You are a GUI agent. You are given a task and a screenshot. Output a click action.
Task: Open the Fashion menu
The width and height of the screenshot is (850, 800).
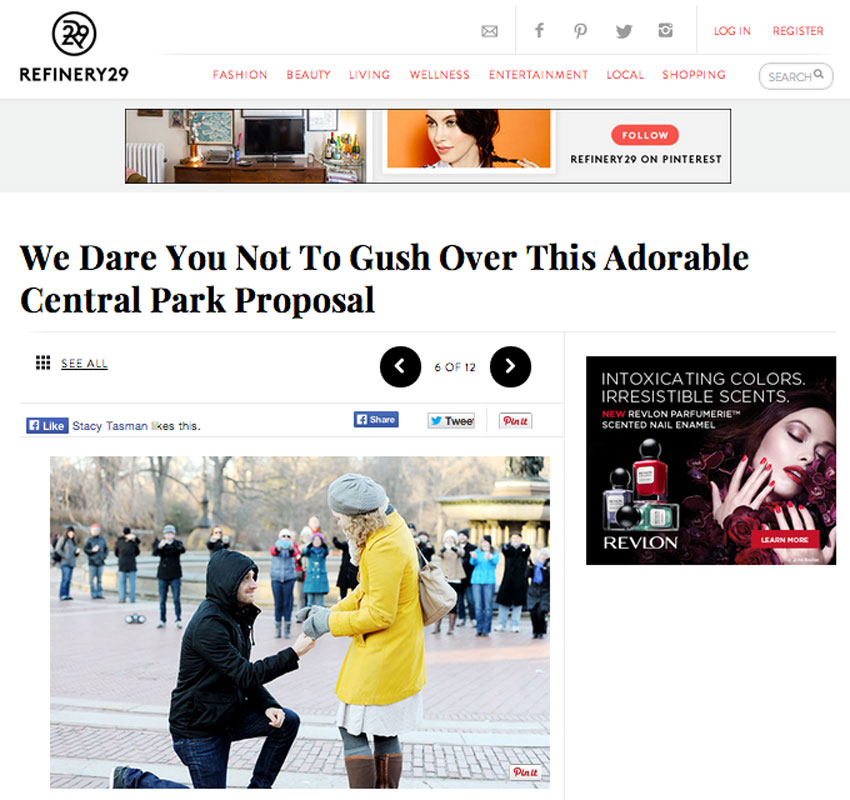pyautogui.click(x=240, y=75)
